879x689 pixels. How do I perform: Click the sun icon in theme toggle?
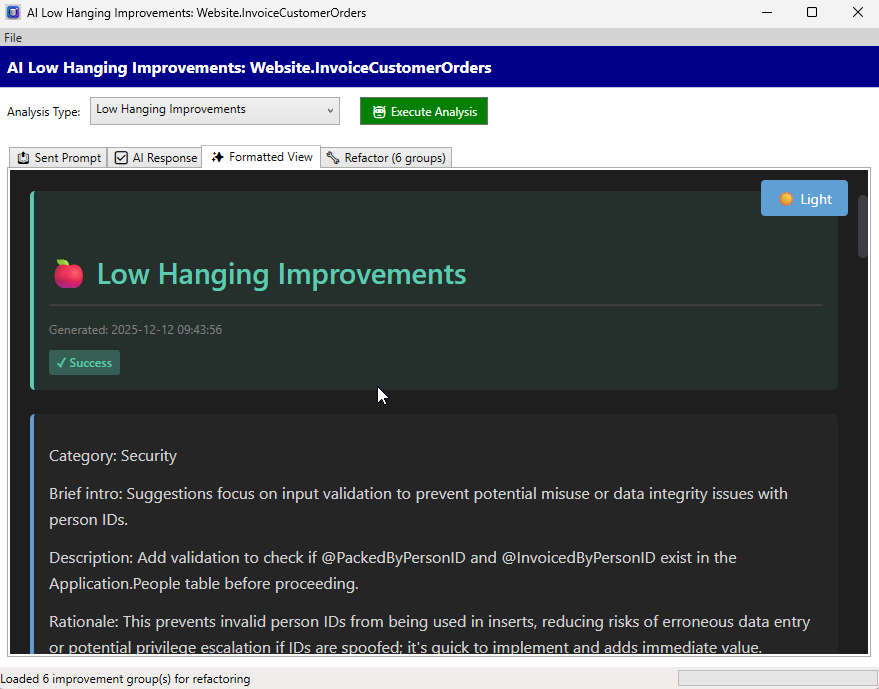pyautogui.click(x=786, y=199)
